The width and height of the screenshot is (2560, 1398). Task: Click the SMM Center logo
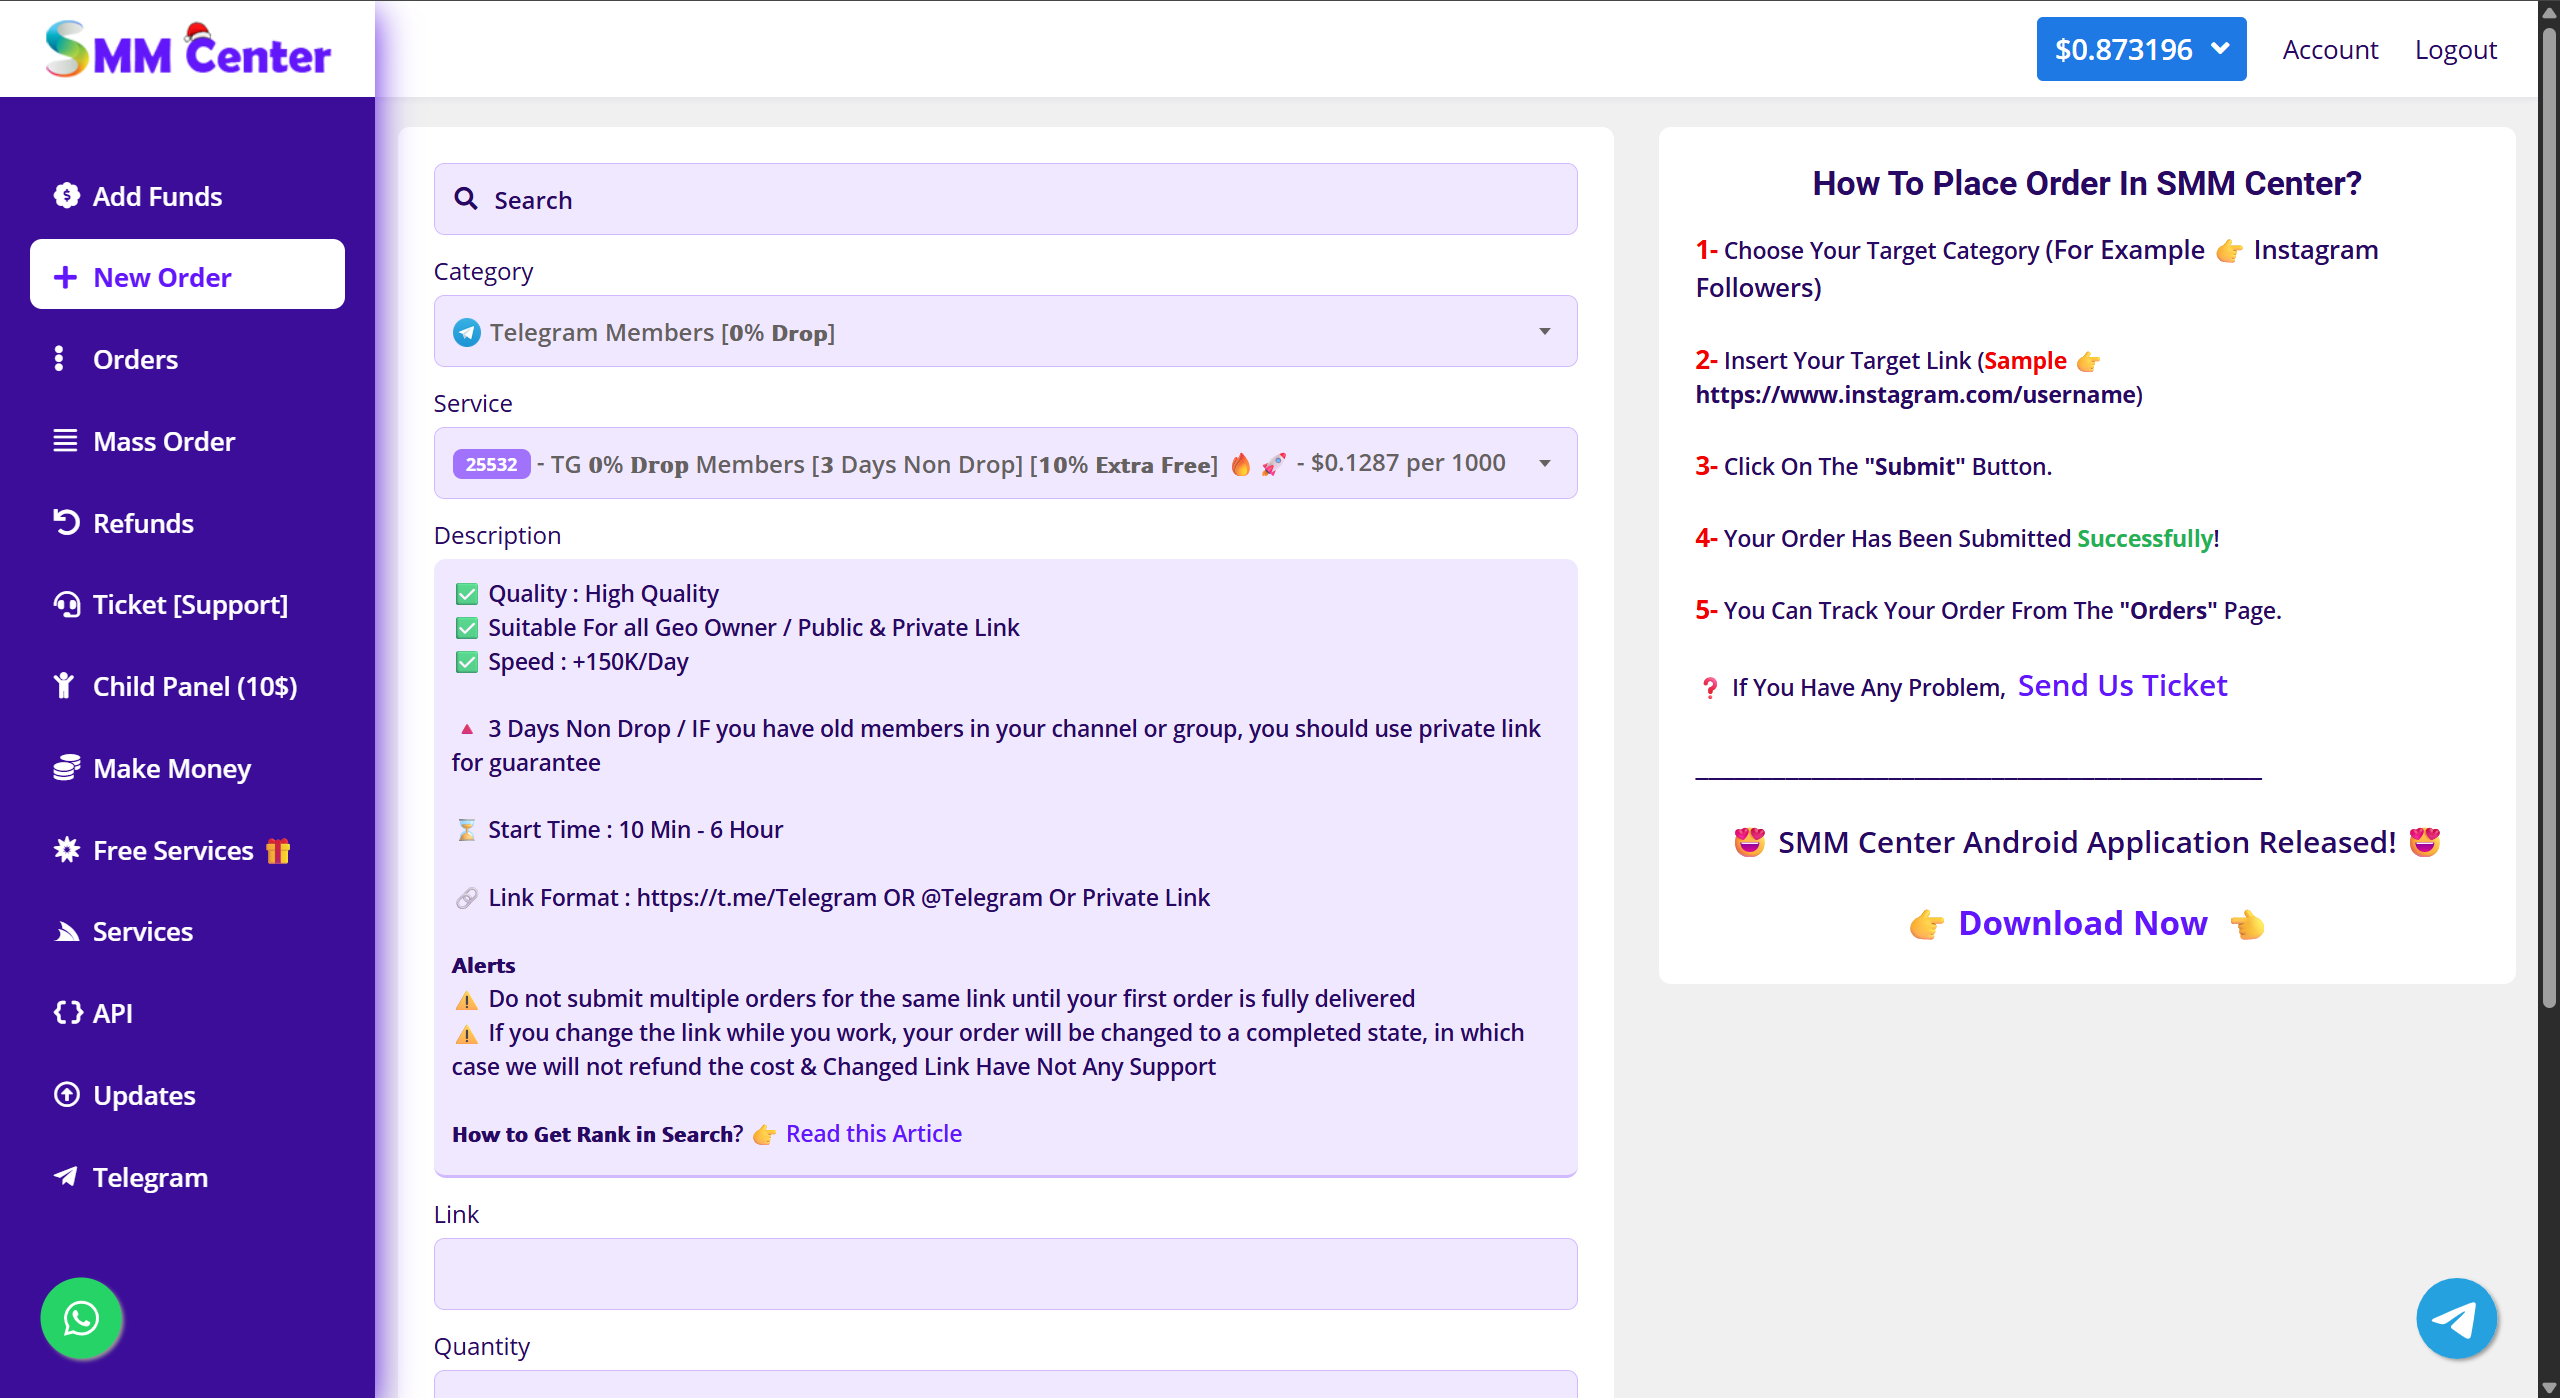(188, 49)
